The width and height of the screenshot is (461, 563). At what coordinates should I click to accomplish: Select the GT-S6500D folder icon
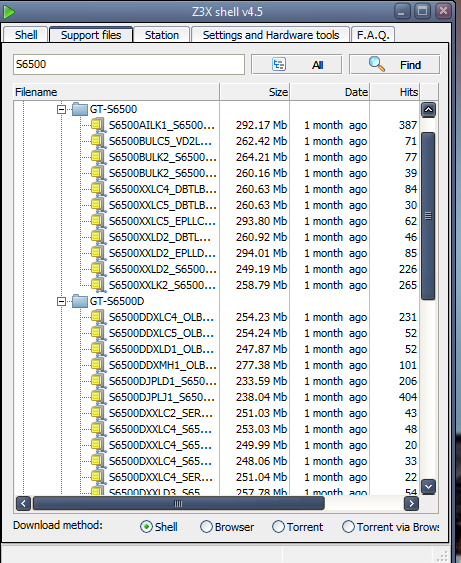point(80,301)
